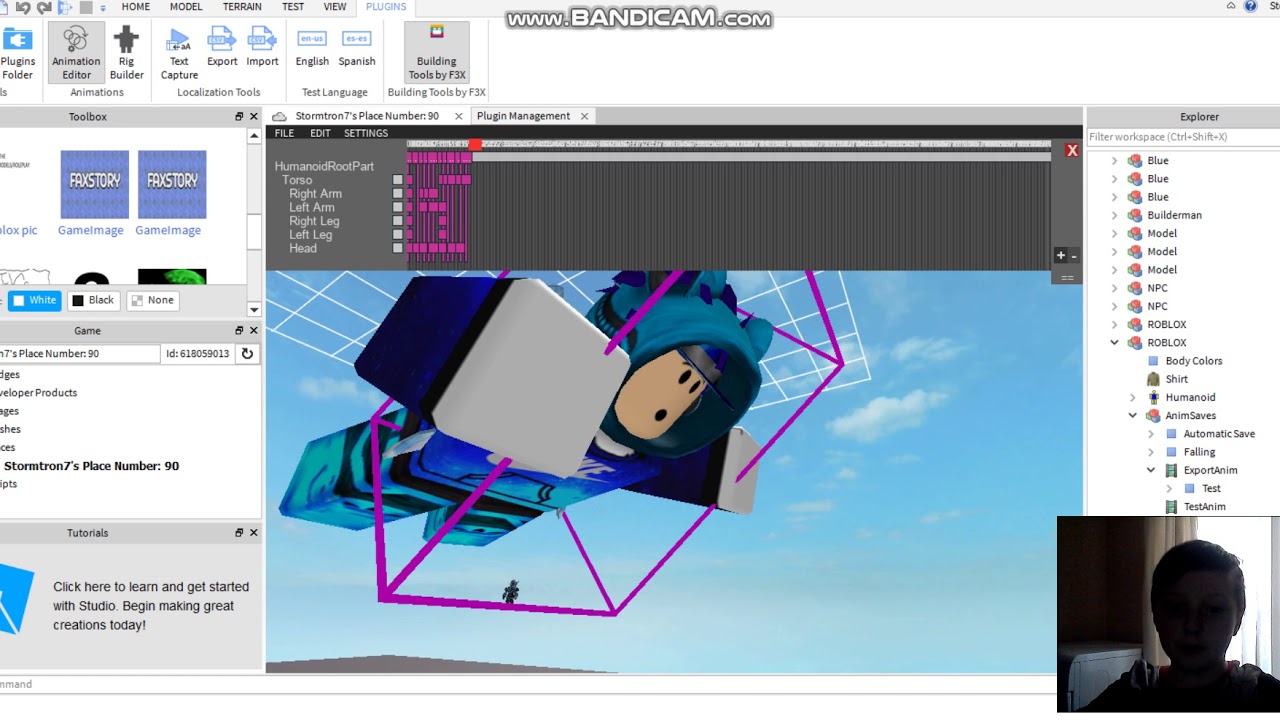The width and height of the screenshot is (1280, 720).
Task: Expand the Falling node
Action: pos(1150,452)
